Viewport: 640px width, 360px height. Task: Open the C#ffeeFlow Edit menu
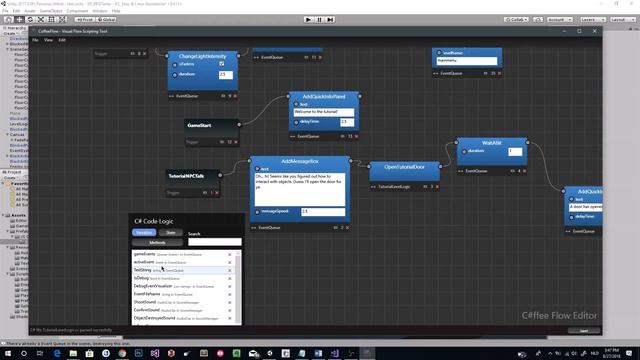click(x=62, y=40)
